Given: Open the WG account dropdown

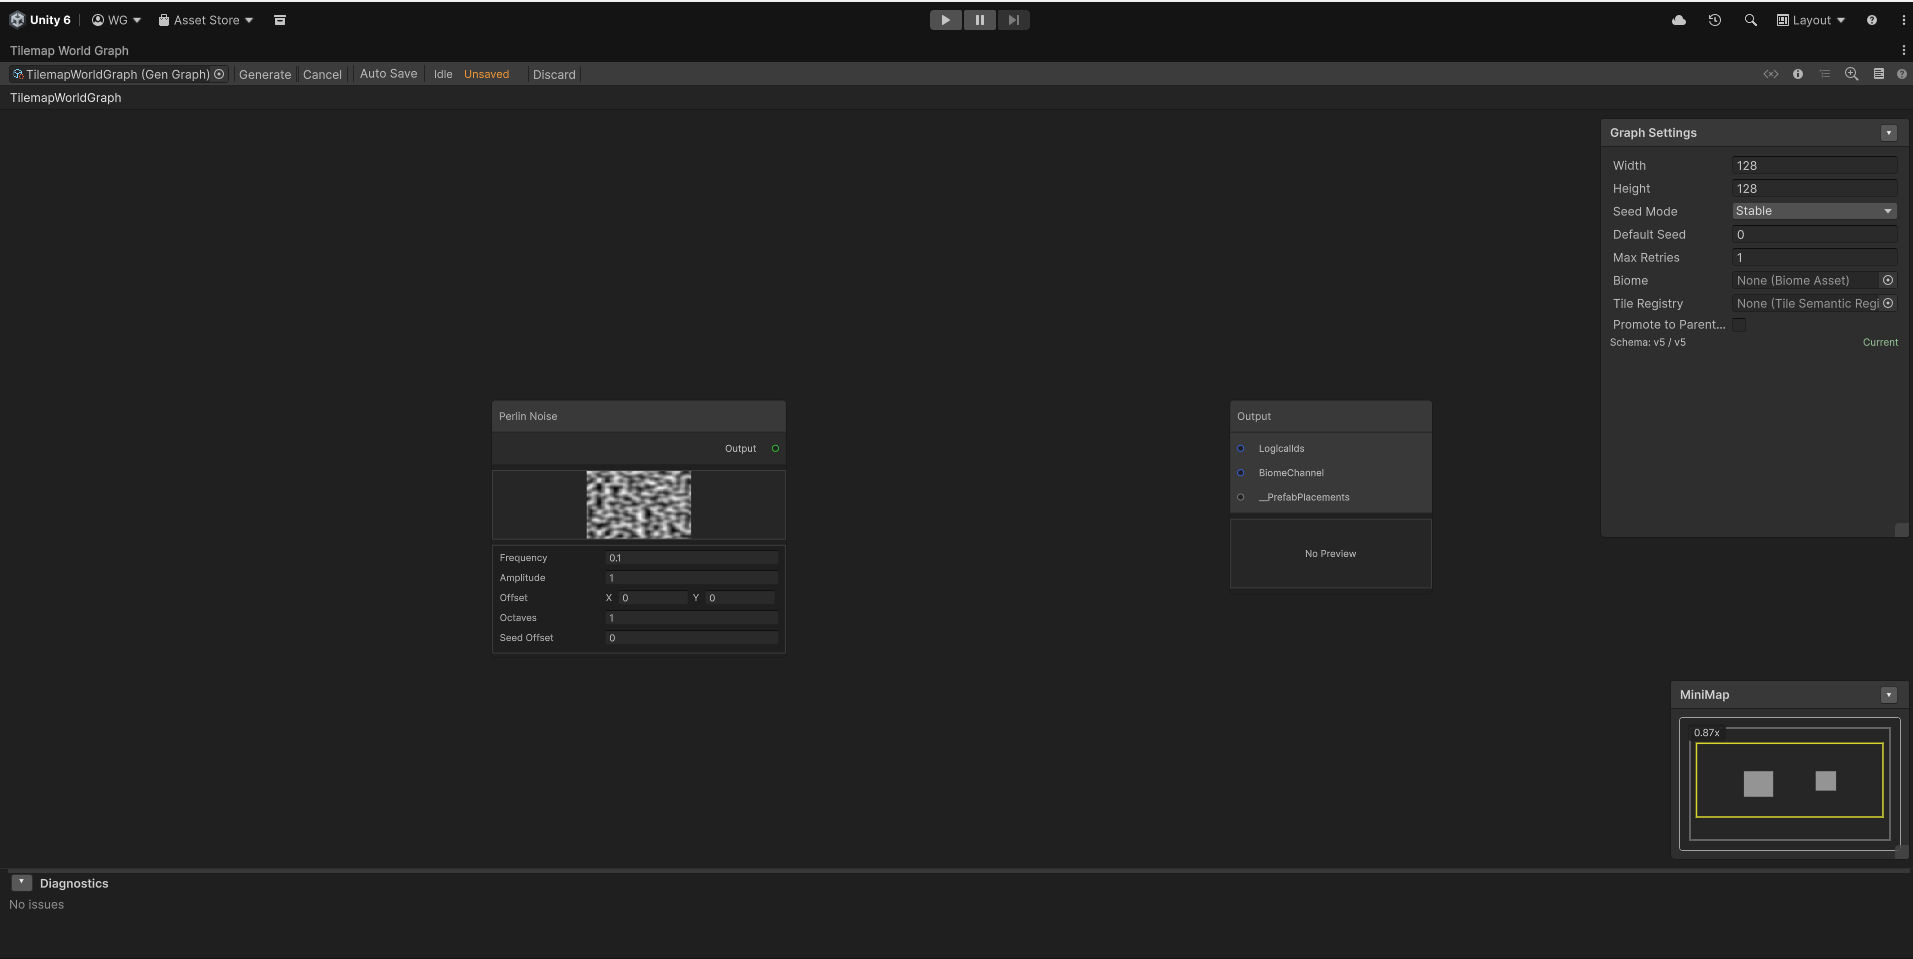Looking at the screenshot, I should (116, 20).
